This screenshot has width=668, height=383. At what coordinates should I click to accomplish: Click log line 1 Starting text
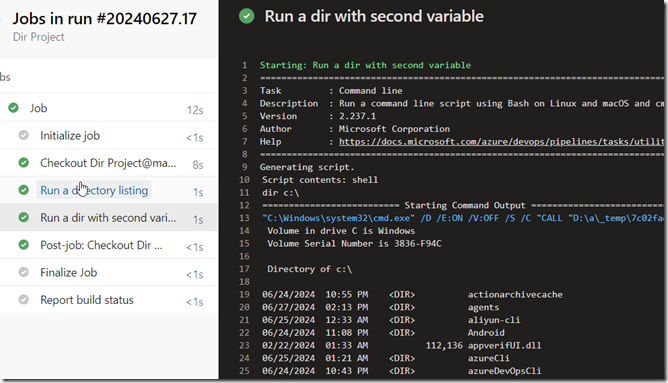(366, 65)
